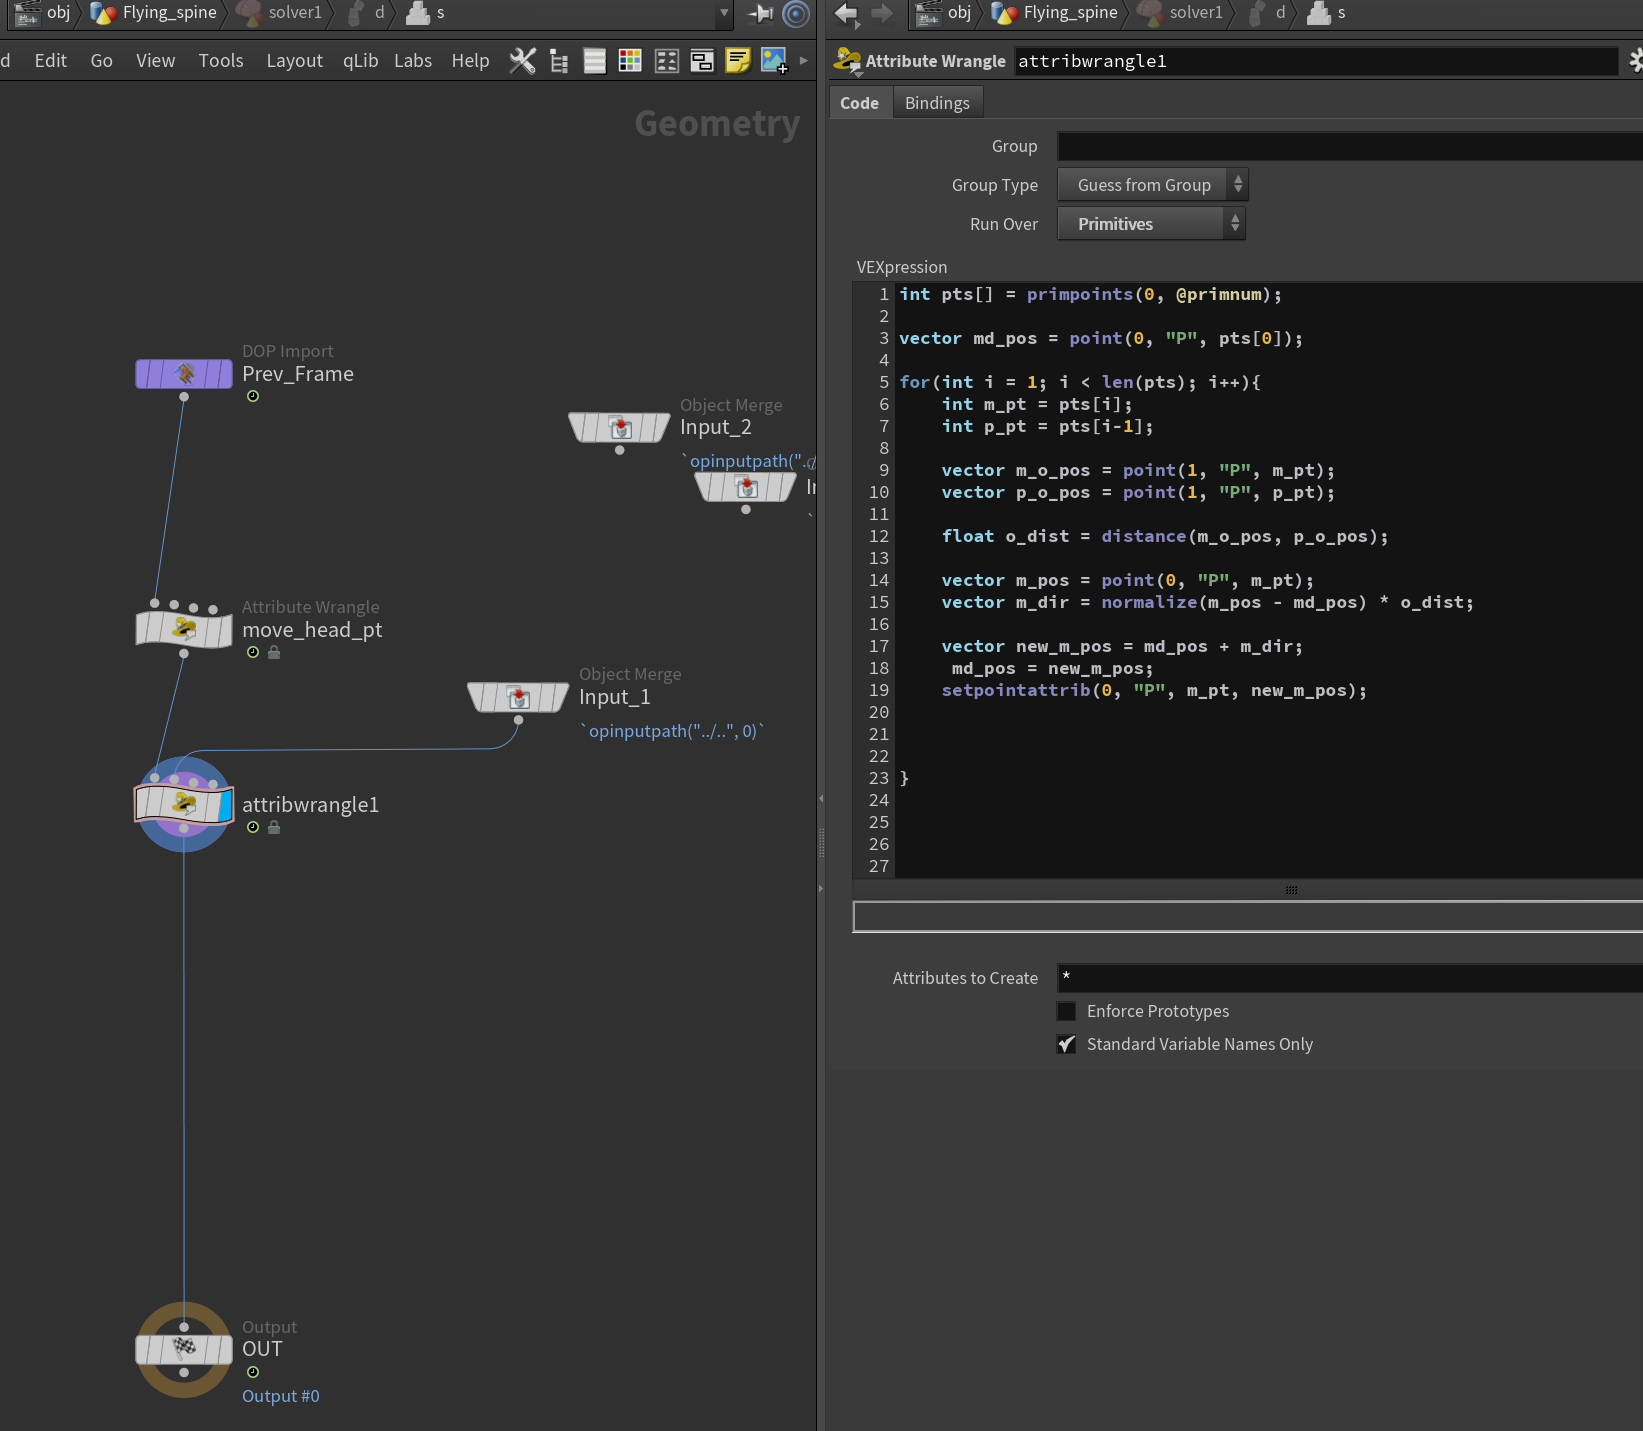1643x1431 pixels.
Task: Expand the network path dropdown arrow
Action: tap(724, 13)
